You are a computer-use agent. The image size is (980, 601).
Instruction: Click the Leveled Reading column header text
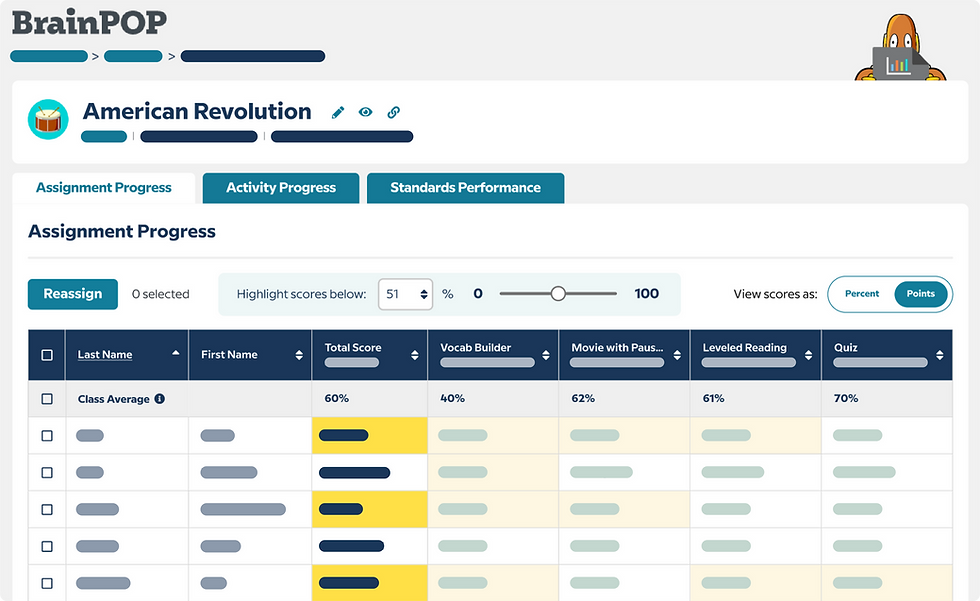(x=744, y=347)
